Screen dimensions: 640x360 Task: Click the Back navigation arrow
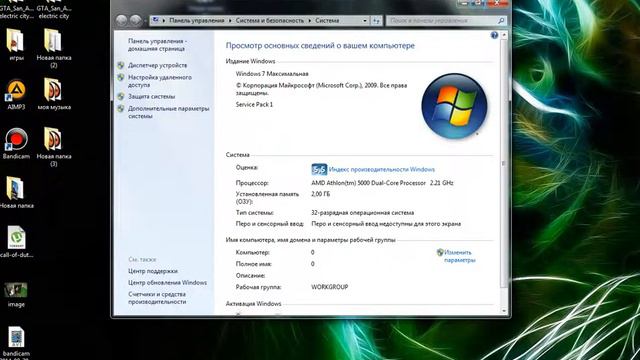point(122,20)
